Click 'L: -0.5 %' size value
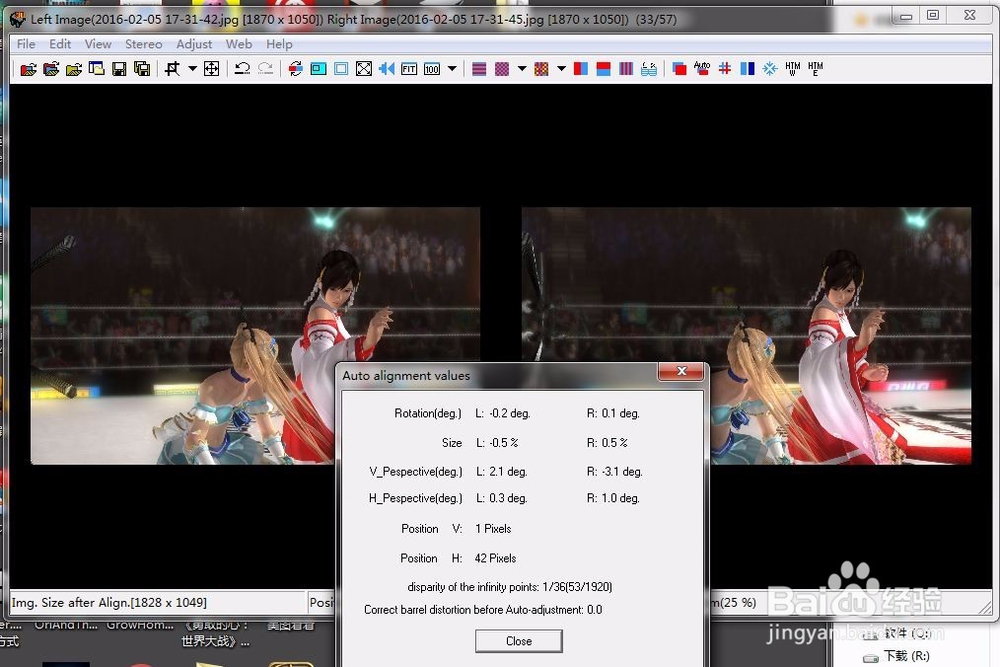 pyautogui.click(x=497, y=443)
